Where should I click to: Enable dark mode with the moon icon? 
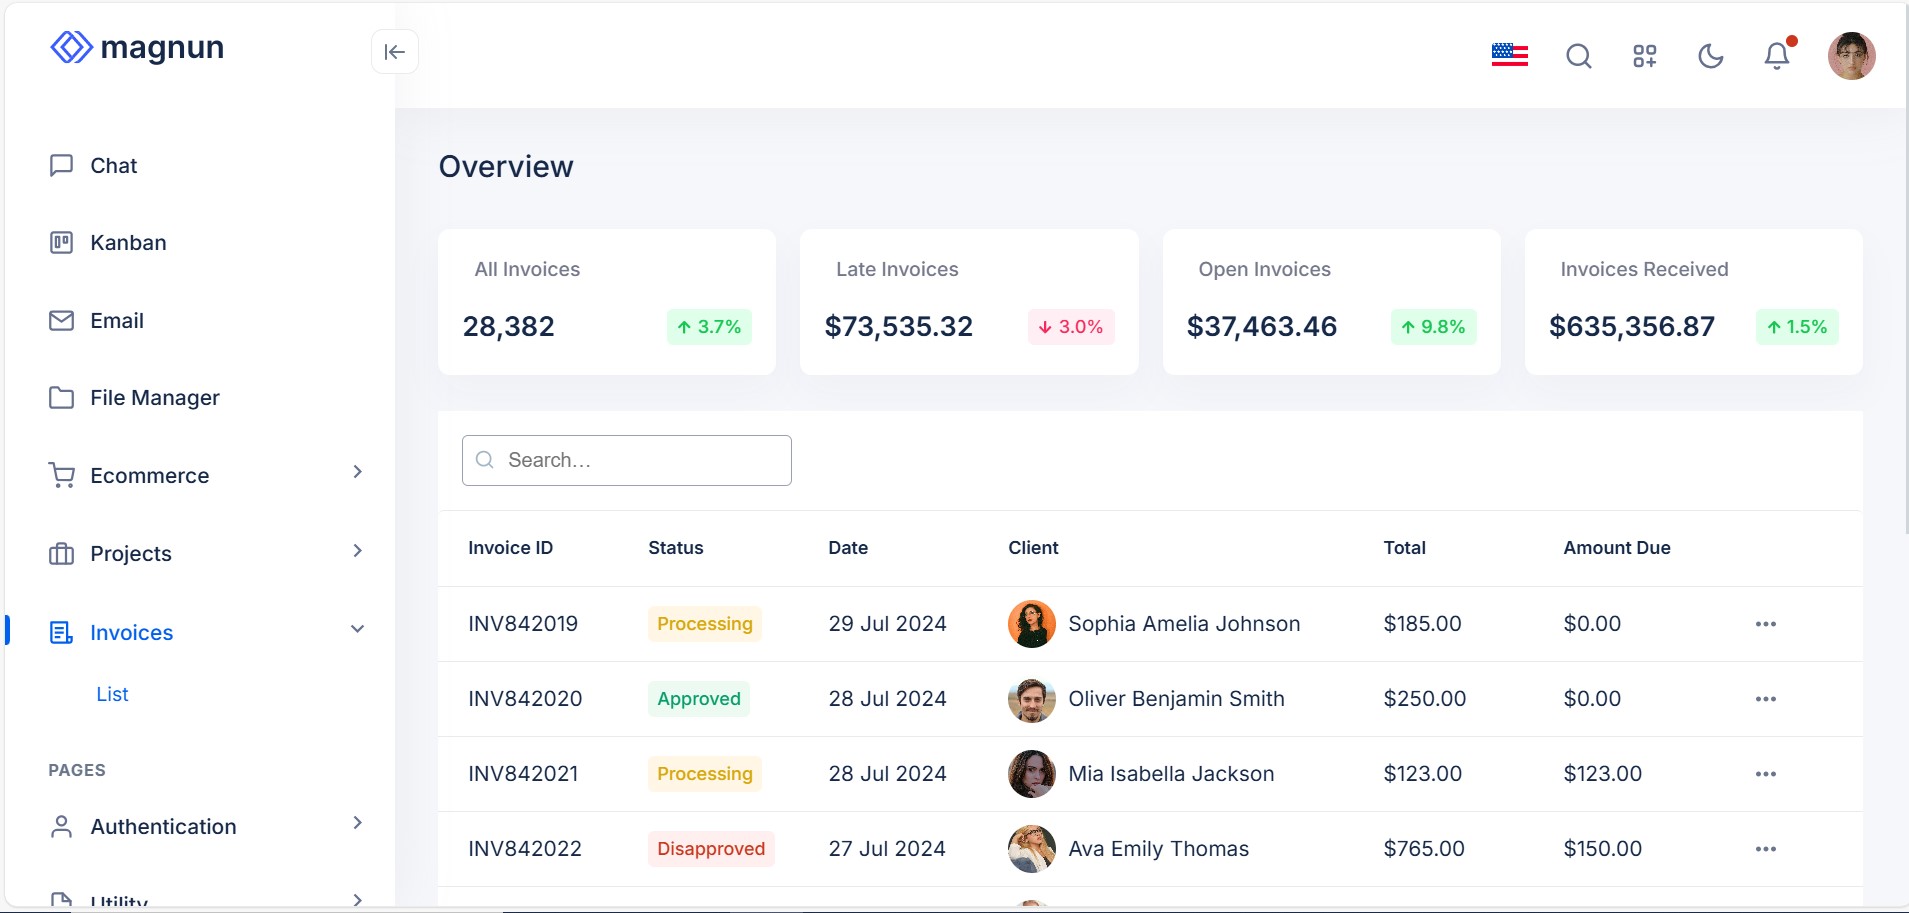(x=1710, y=56)
